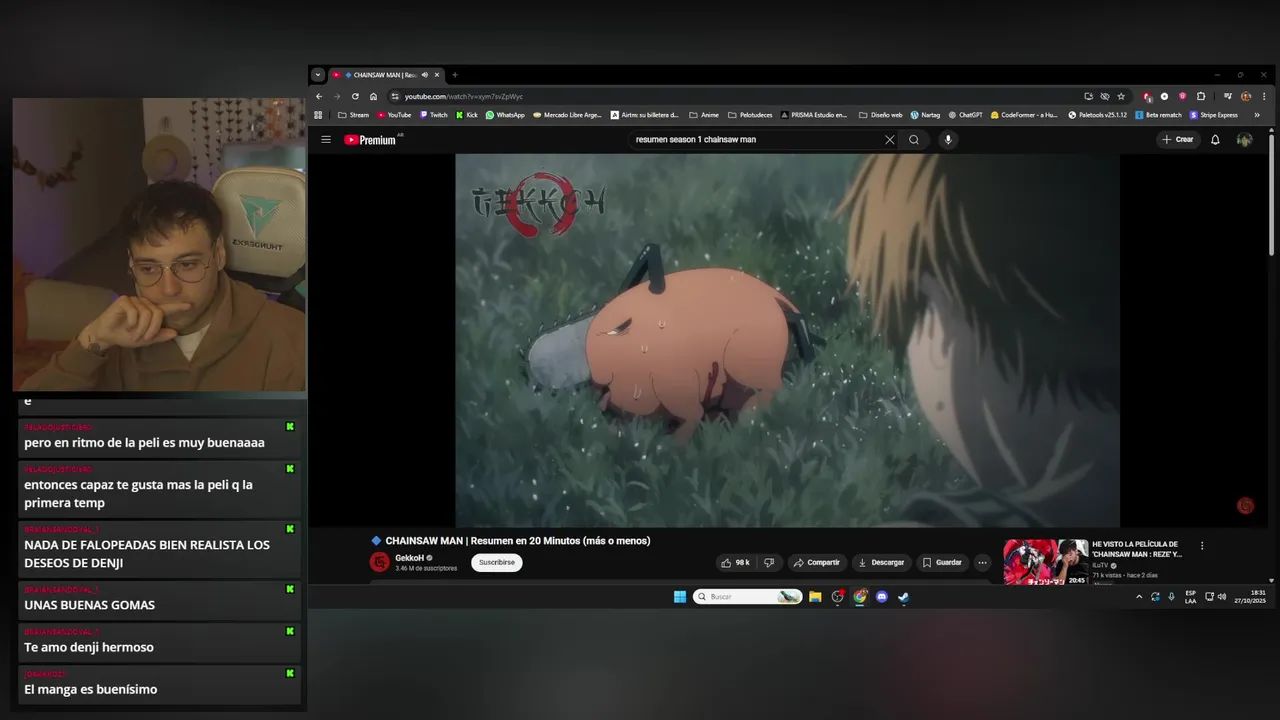Screen dimensions: 1280x720
Task: Show hidden bookmarks with the chevron
Action: [x=1257, y=115]
